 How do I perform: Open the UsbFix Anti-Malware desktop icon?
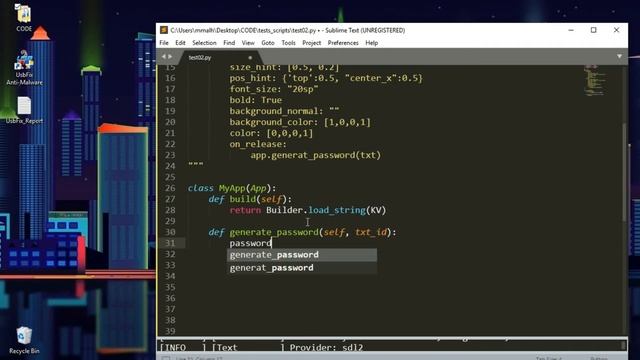(x=24, y=68)
